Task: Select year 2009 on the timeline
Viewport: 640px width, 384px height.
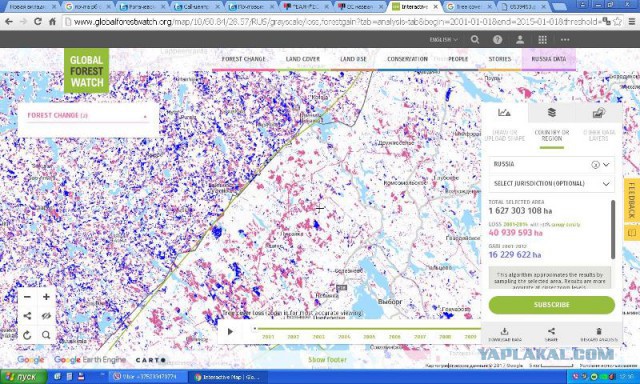Action: (x=470, y=337)
